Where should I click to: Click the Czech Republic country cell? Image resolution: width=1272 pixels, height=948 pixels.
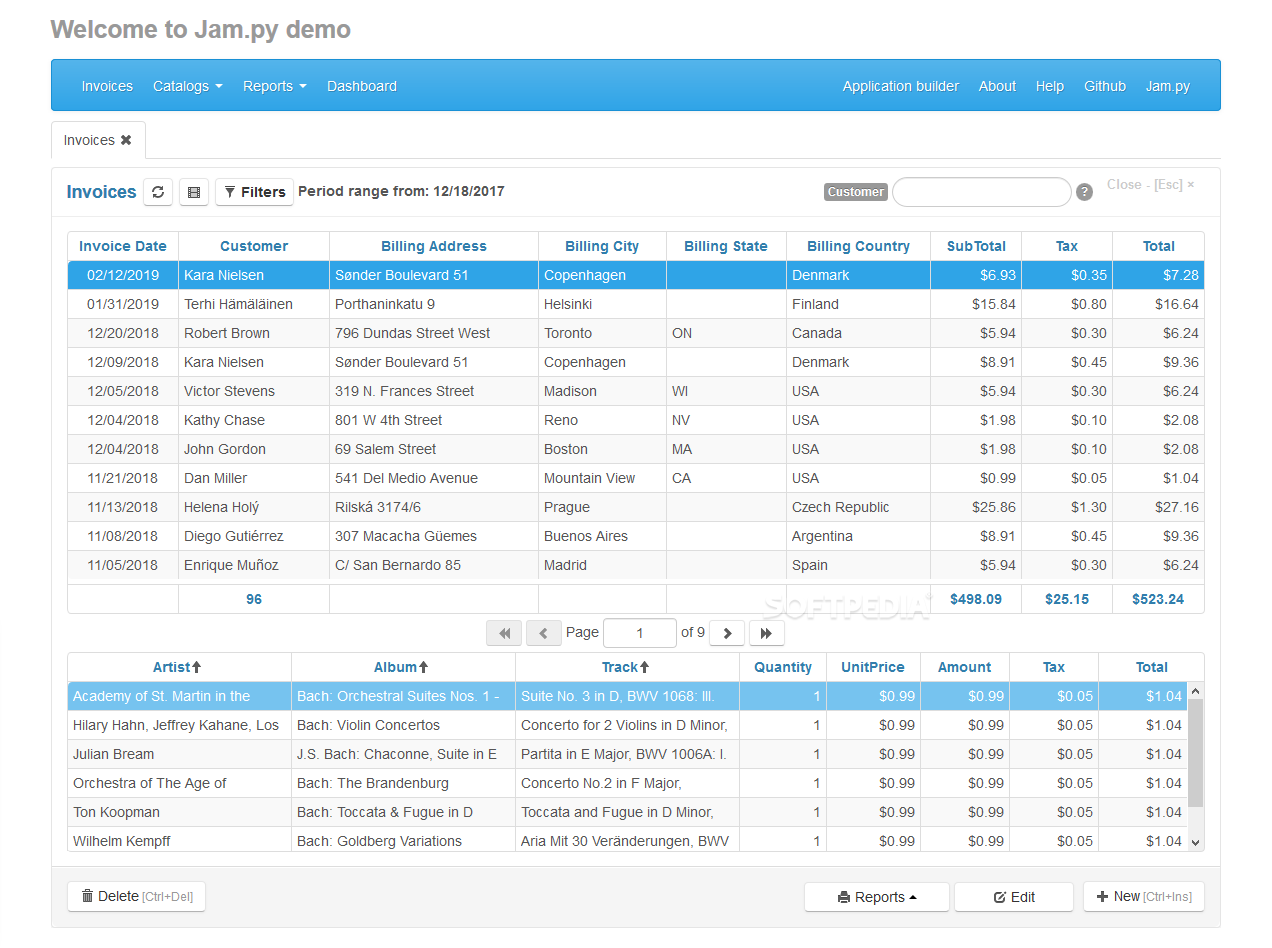[x=858, y=507]
